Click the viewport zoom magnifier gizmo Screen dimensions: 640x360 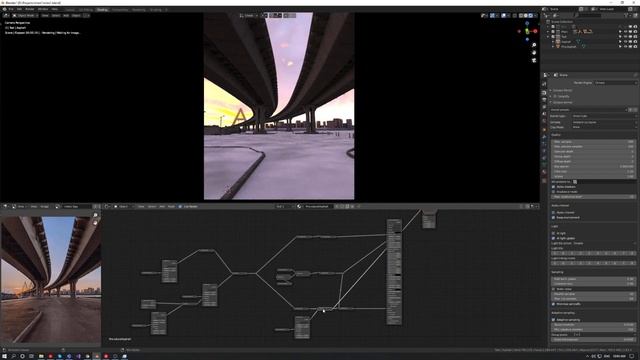(534, 45)
